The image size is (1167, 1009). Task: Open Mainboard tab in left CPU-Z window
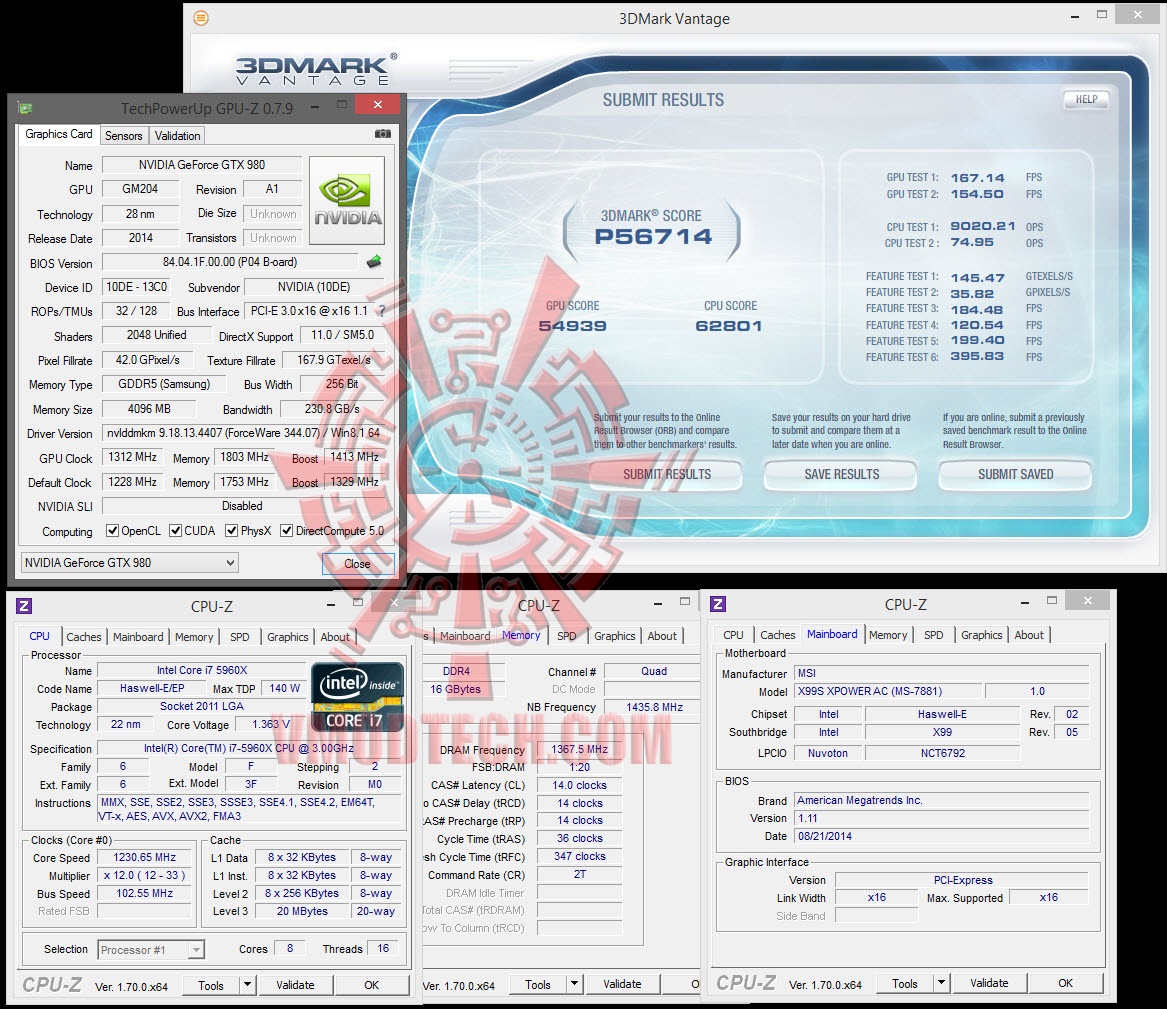(138, 637)
